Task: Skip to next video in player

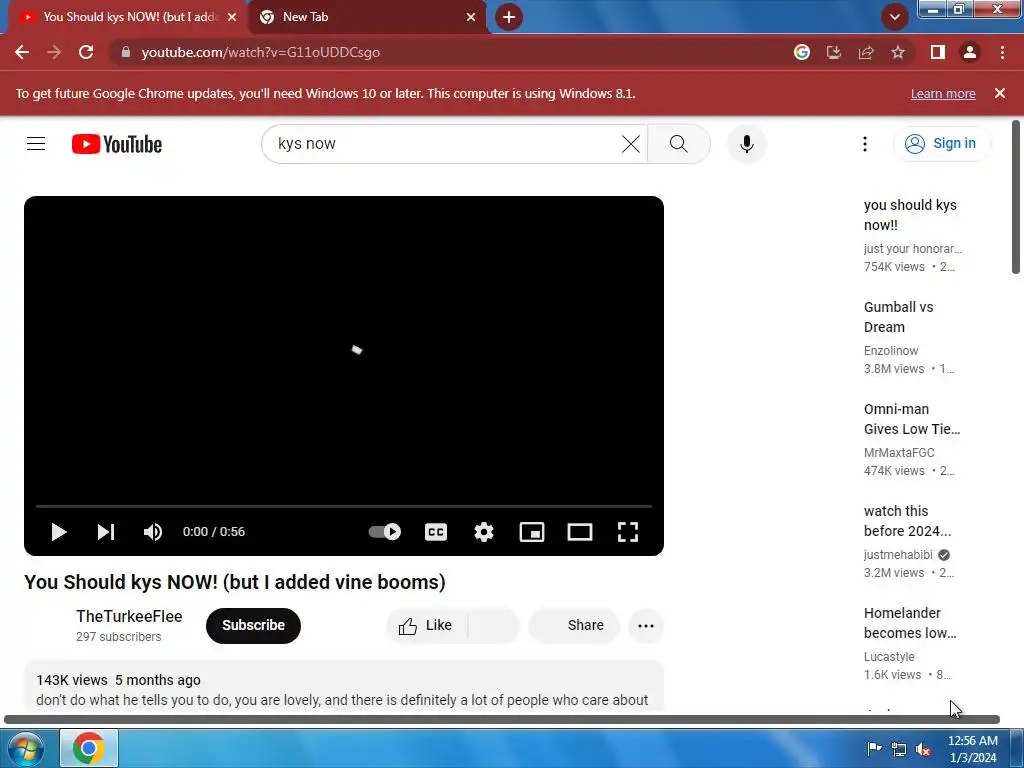Action: pyautogui.click(x=106, y=532)
